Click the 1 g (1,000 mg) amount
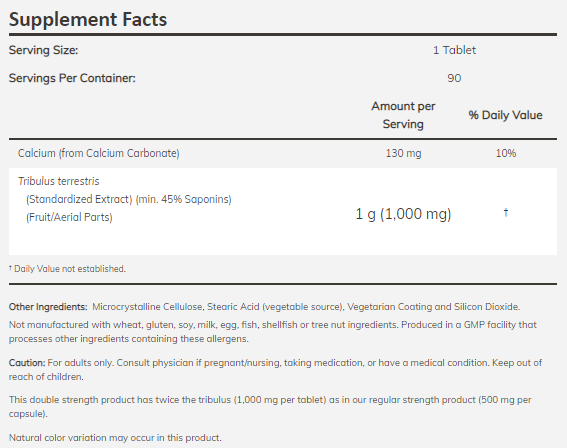Viewport: 567px width, 448px height. coord(403,214)
